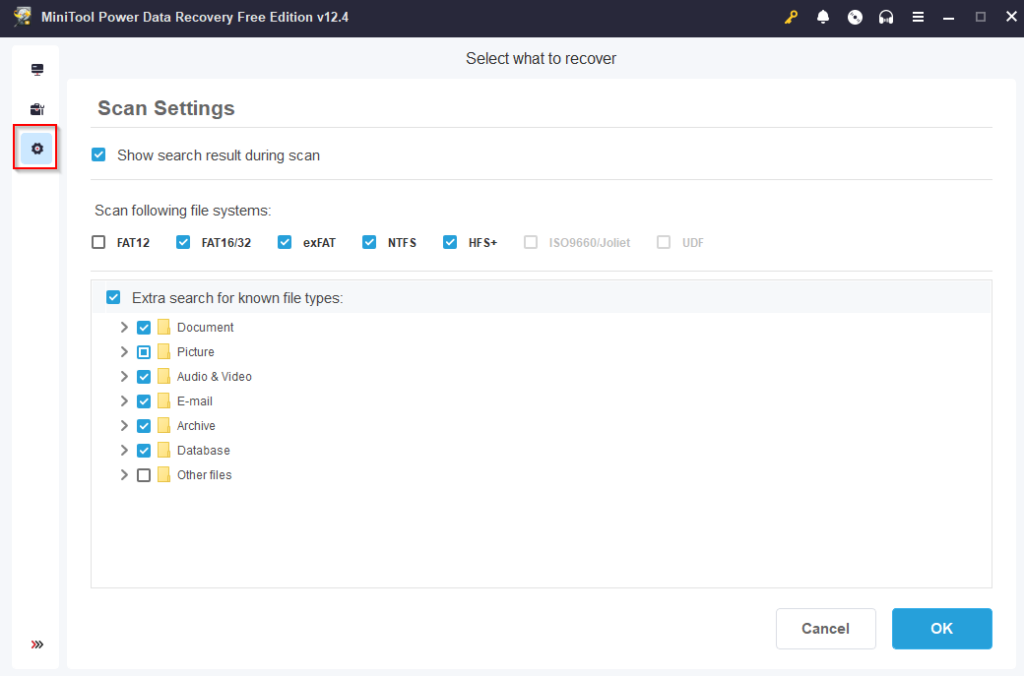Minimize the MiniTool window
The image size is (1024, 676).
click(949, 18)
